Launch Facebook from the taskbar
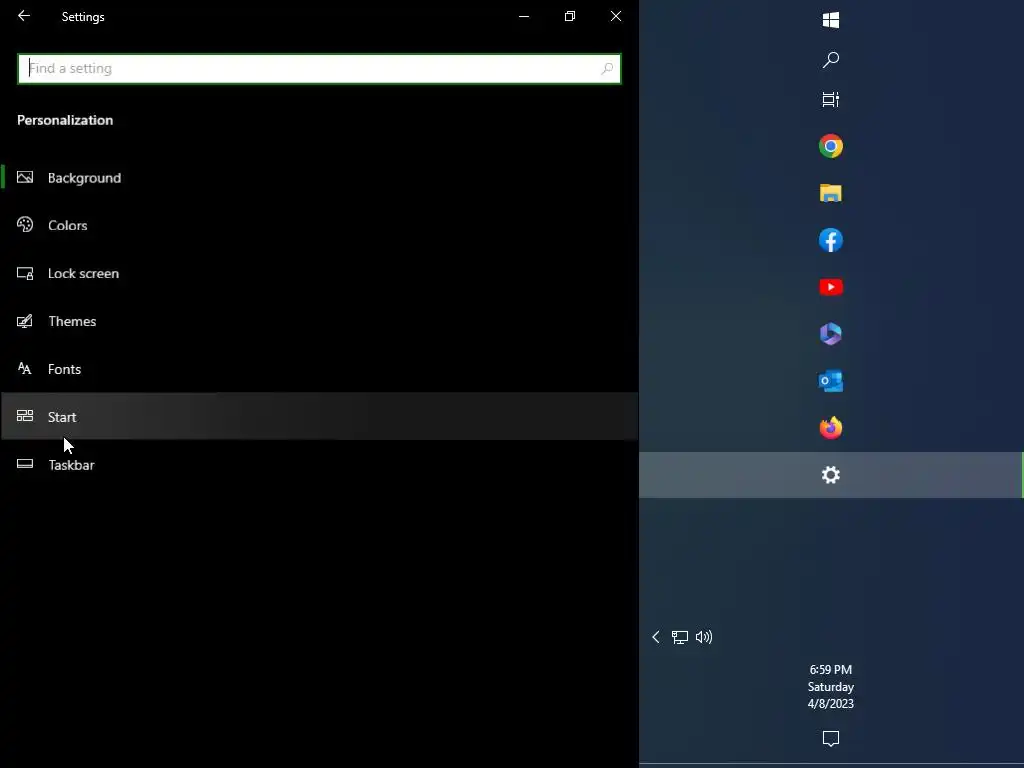The width and height of the screenshot is (1024, 768). (x=831, y=240)
